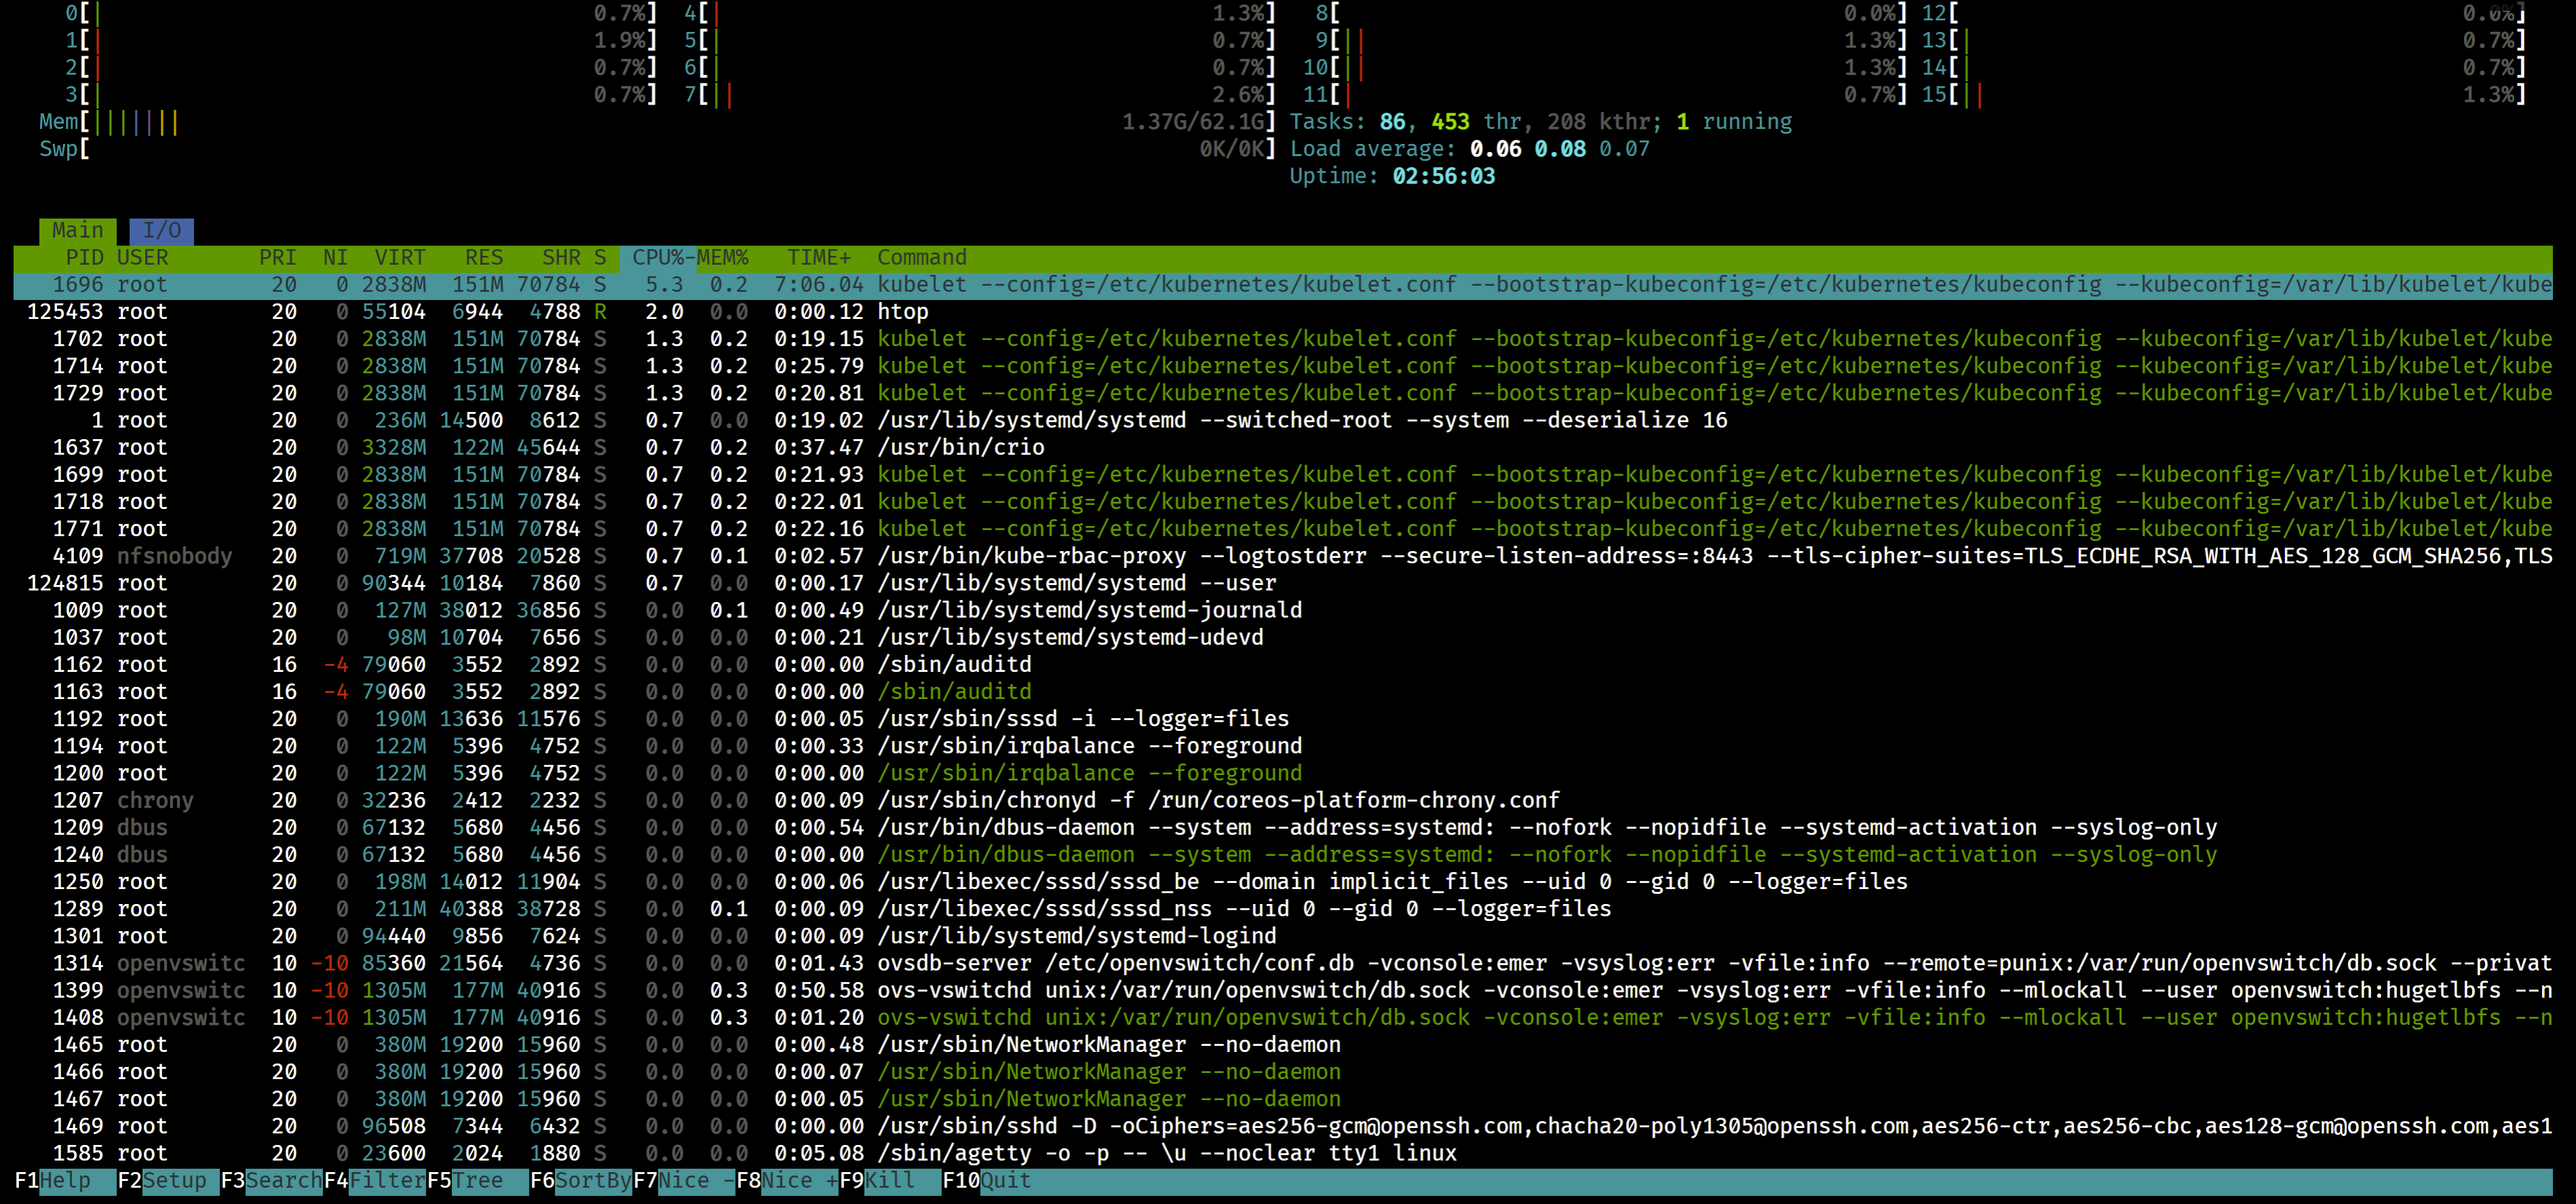Screen dimensions: 2576x1204
Task: Select the htop process row
Action: [902, 312]
